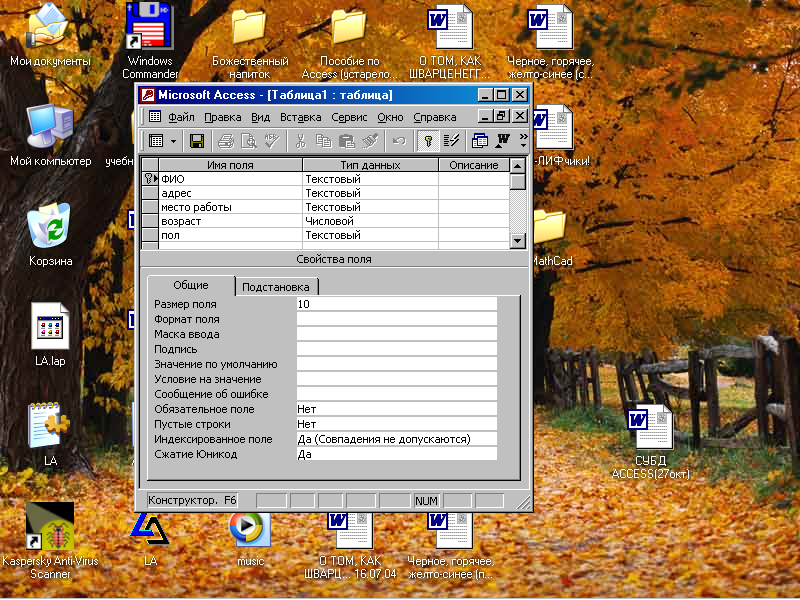Click the field grid scroll up arrow
This screenshot has height=600, width=800.
(518, 166)
